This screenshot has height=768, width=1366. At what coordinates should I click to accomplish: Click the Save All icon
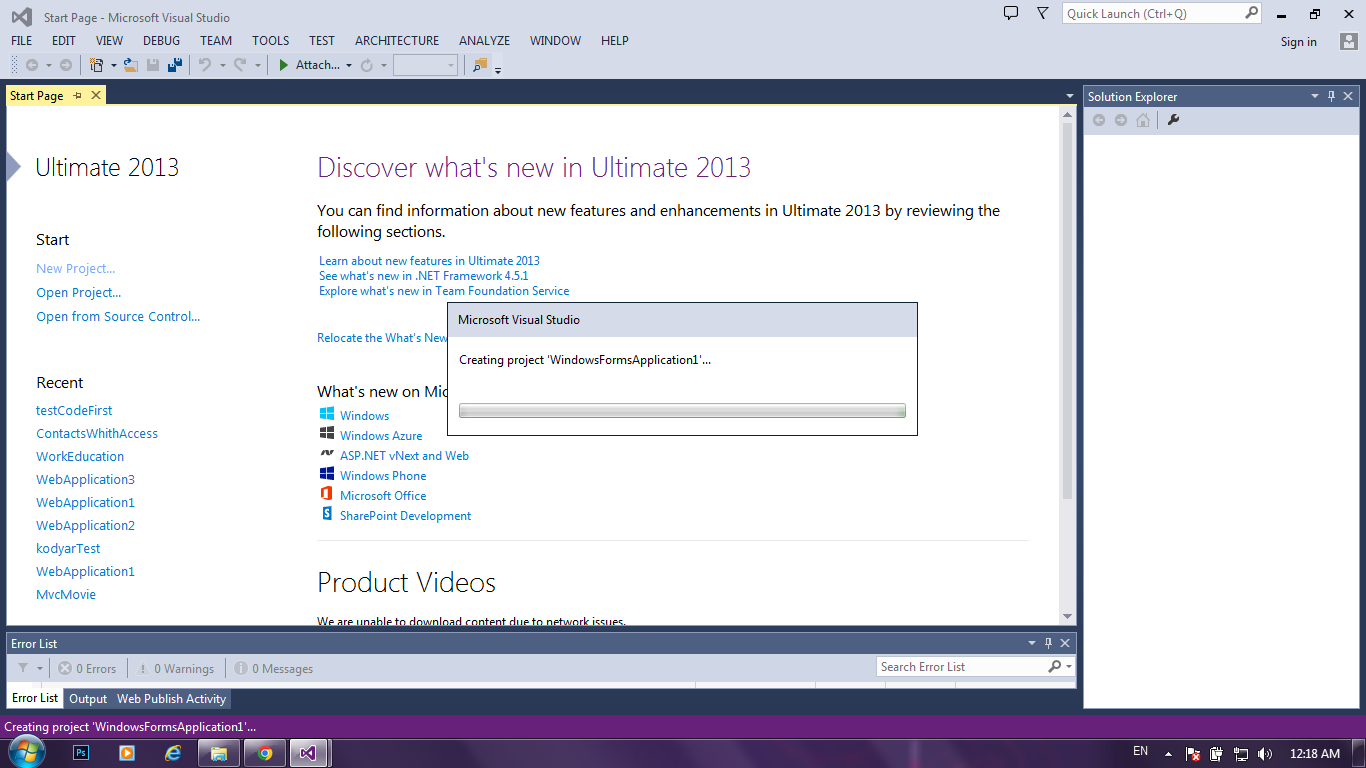175,65
